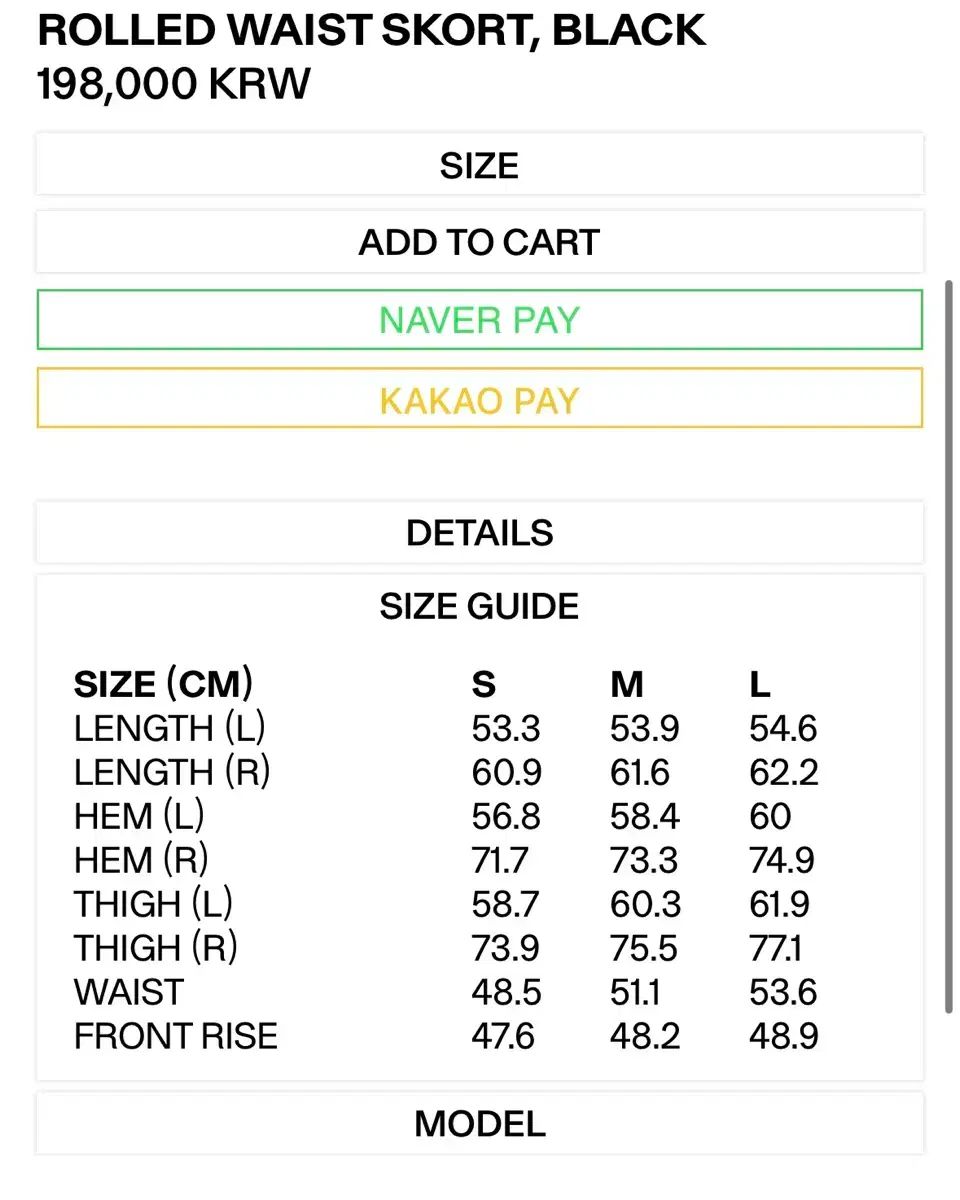Click the vertical page scrollbar
The height and width of the screenshot is (1200, 960).
(x=948, y=640)
